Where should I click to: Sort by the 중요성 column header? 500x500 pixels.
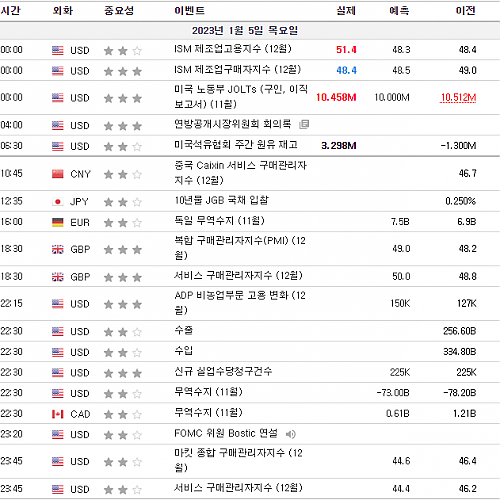click(119, 11)
